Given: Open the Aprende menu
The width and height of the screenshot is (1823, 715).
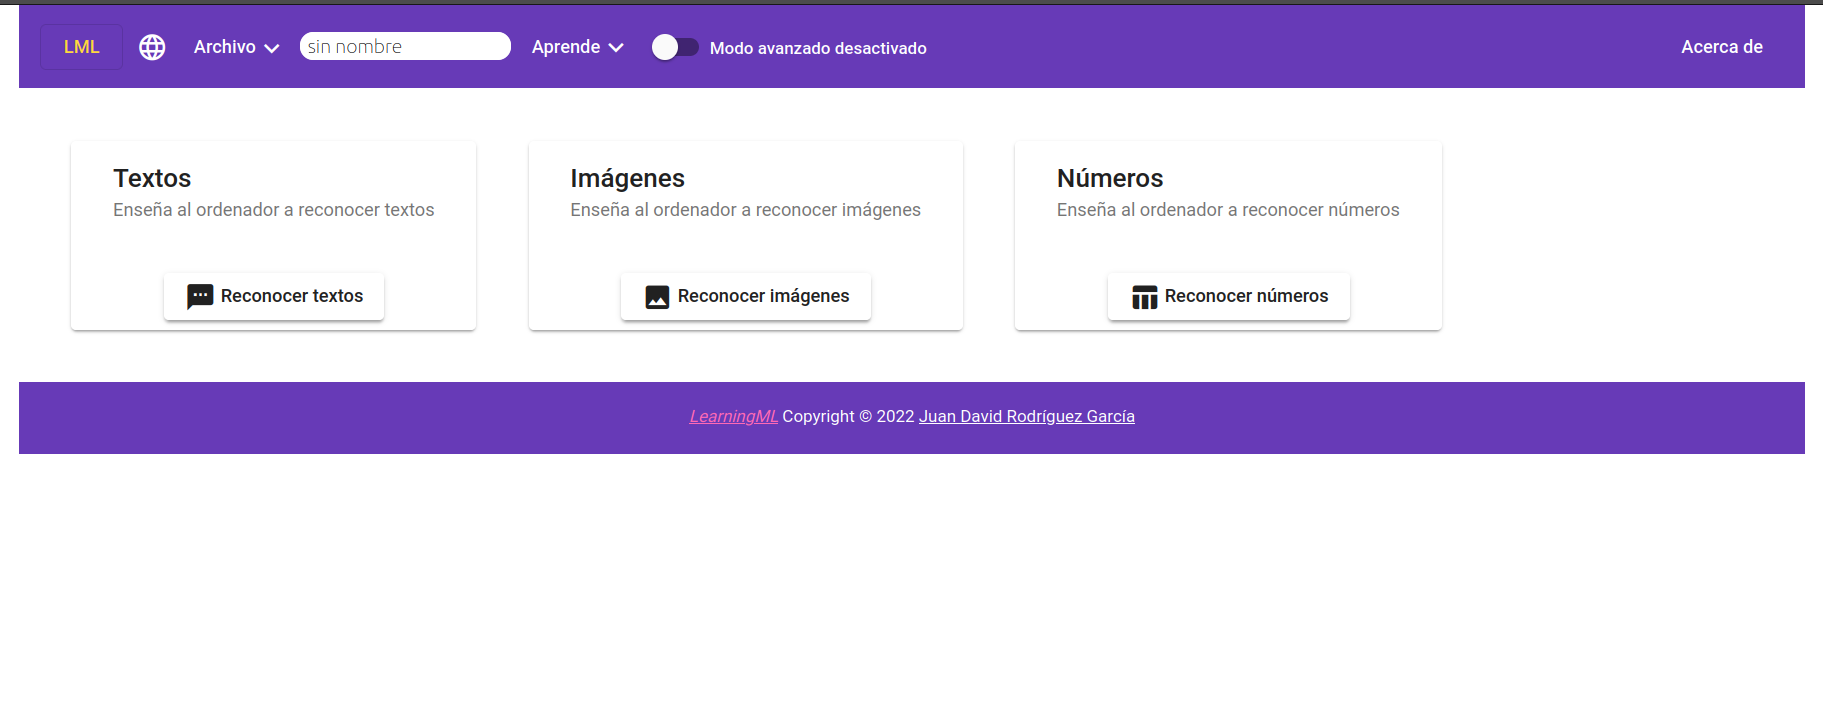Looking at the screenshot, I should click(577, 47).
